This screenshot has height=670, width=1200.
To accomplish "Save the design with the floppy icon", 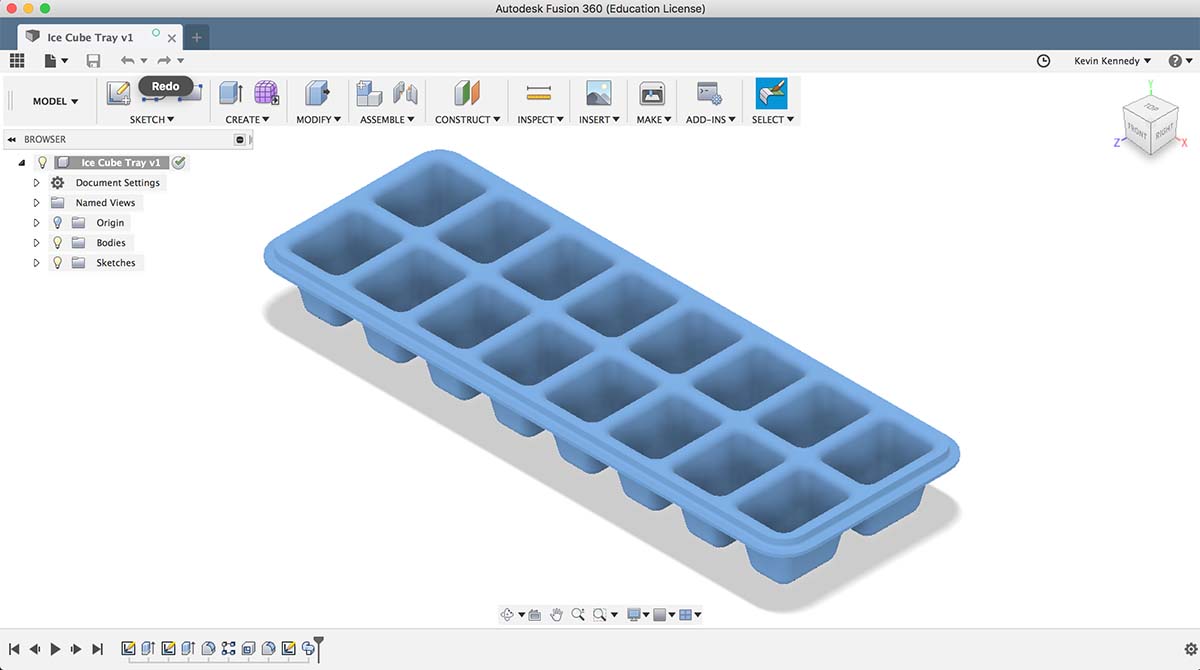I will click(93, 61).
